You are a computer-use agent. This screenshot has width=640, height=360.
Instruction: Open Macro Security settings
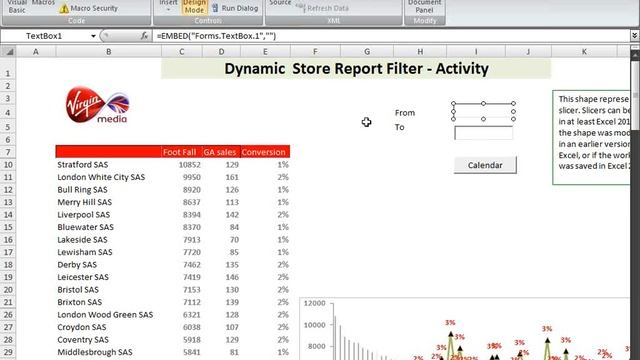89,8
